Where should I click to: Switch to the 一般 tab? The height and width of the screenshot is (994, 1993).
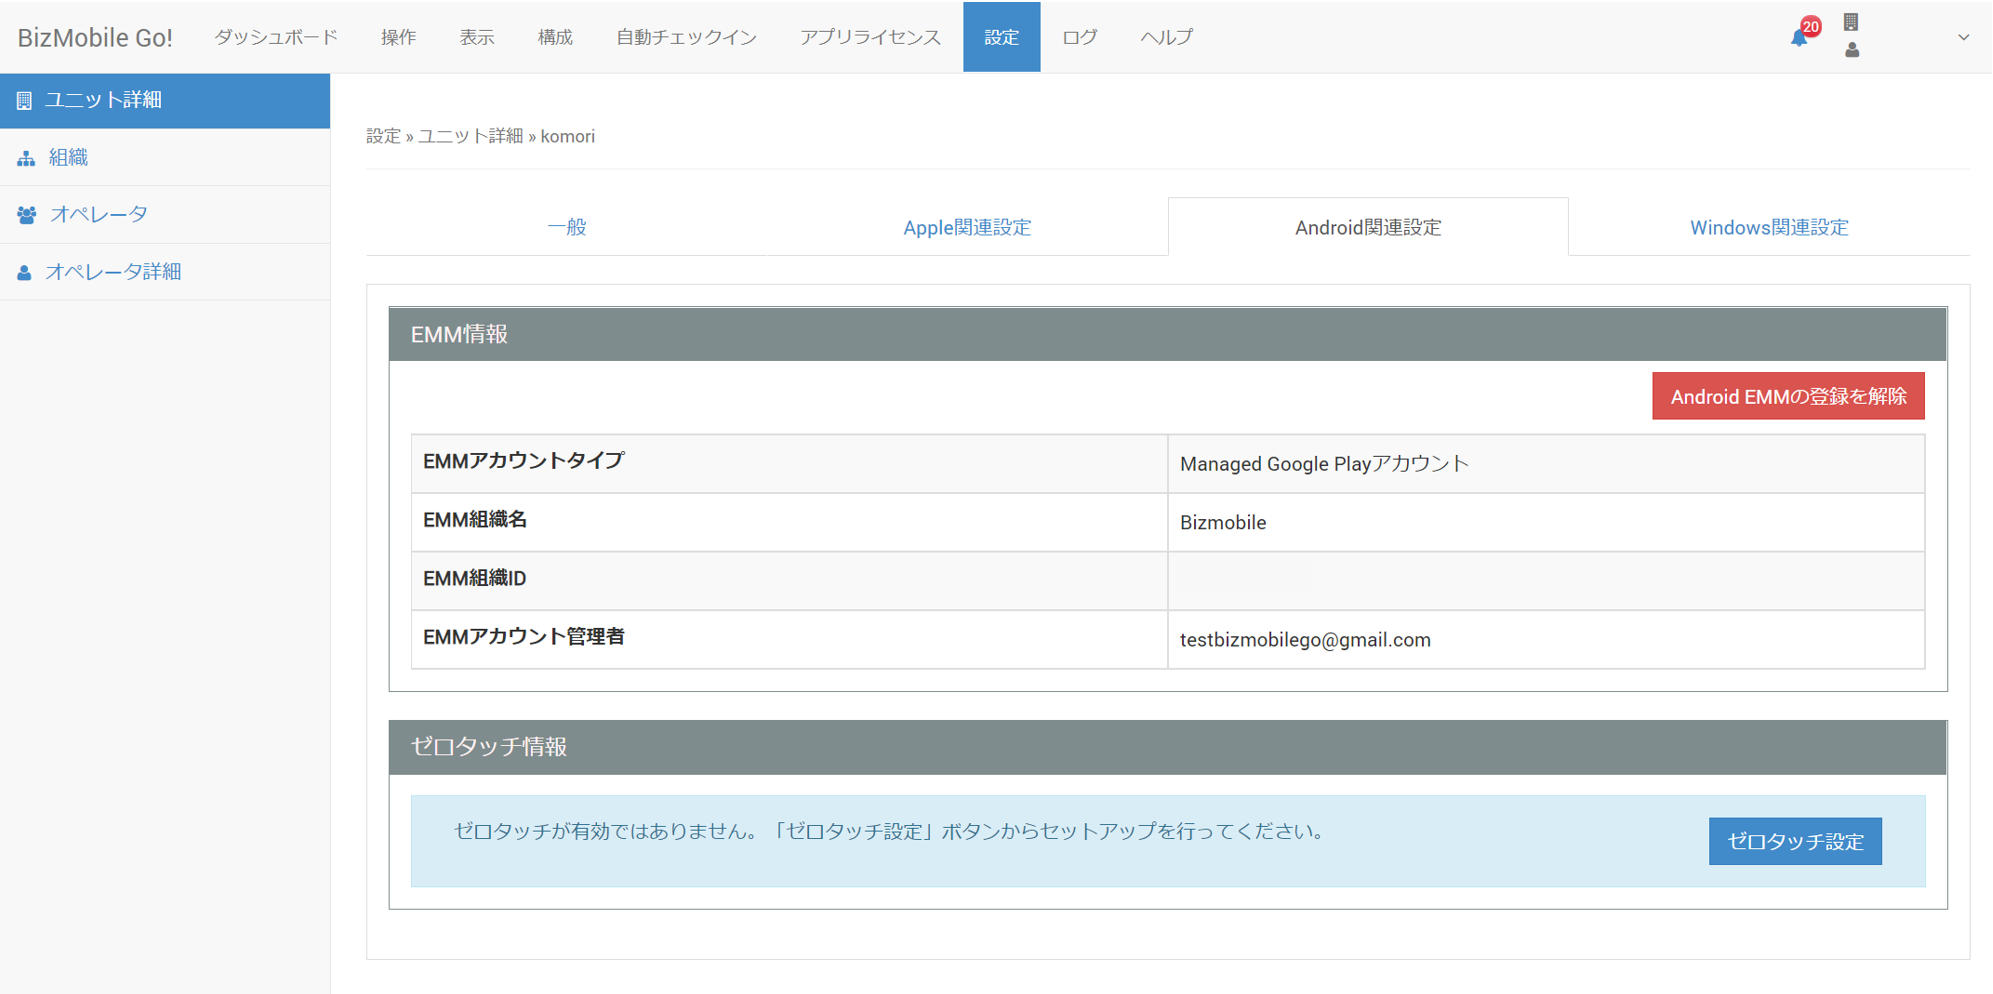[x=566, y=227]
